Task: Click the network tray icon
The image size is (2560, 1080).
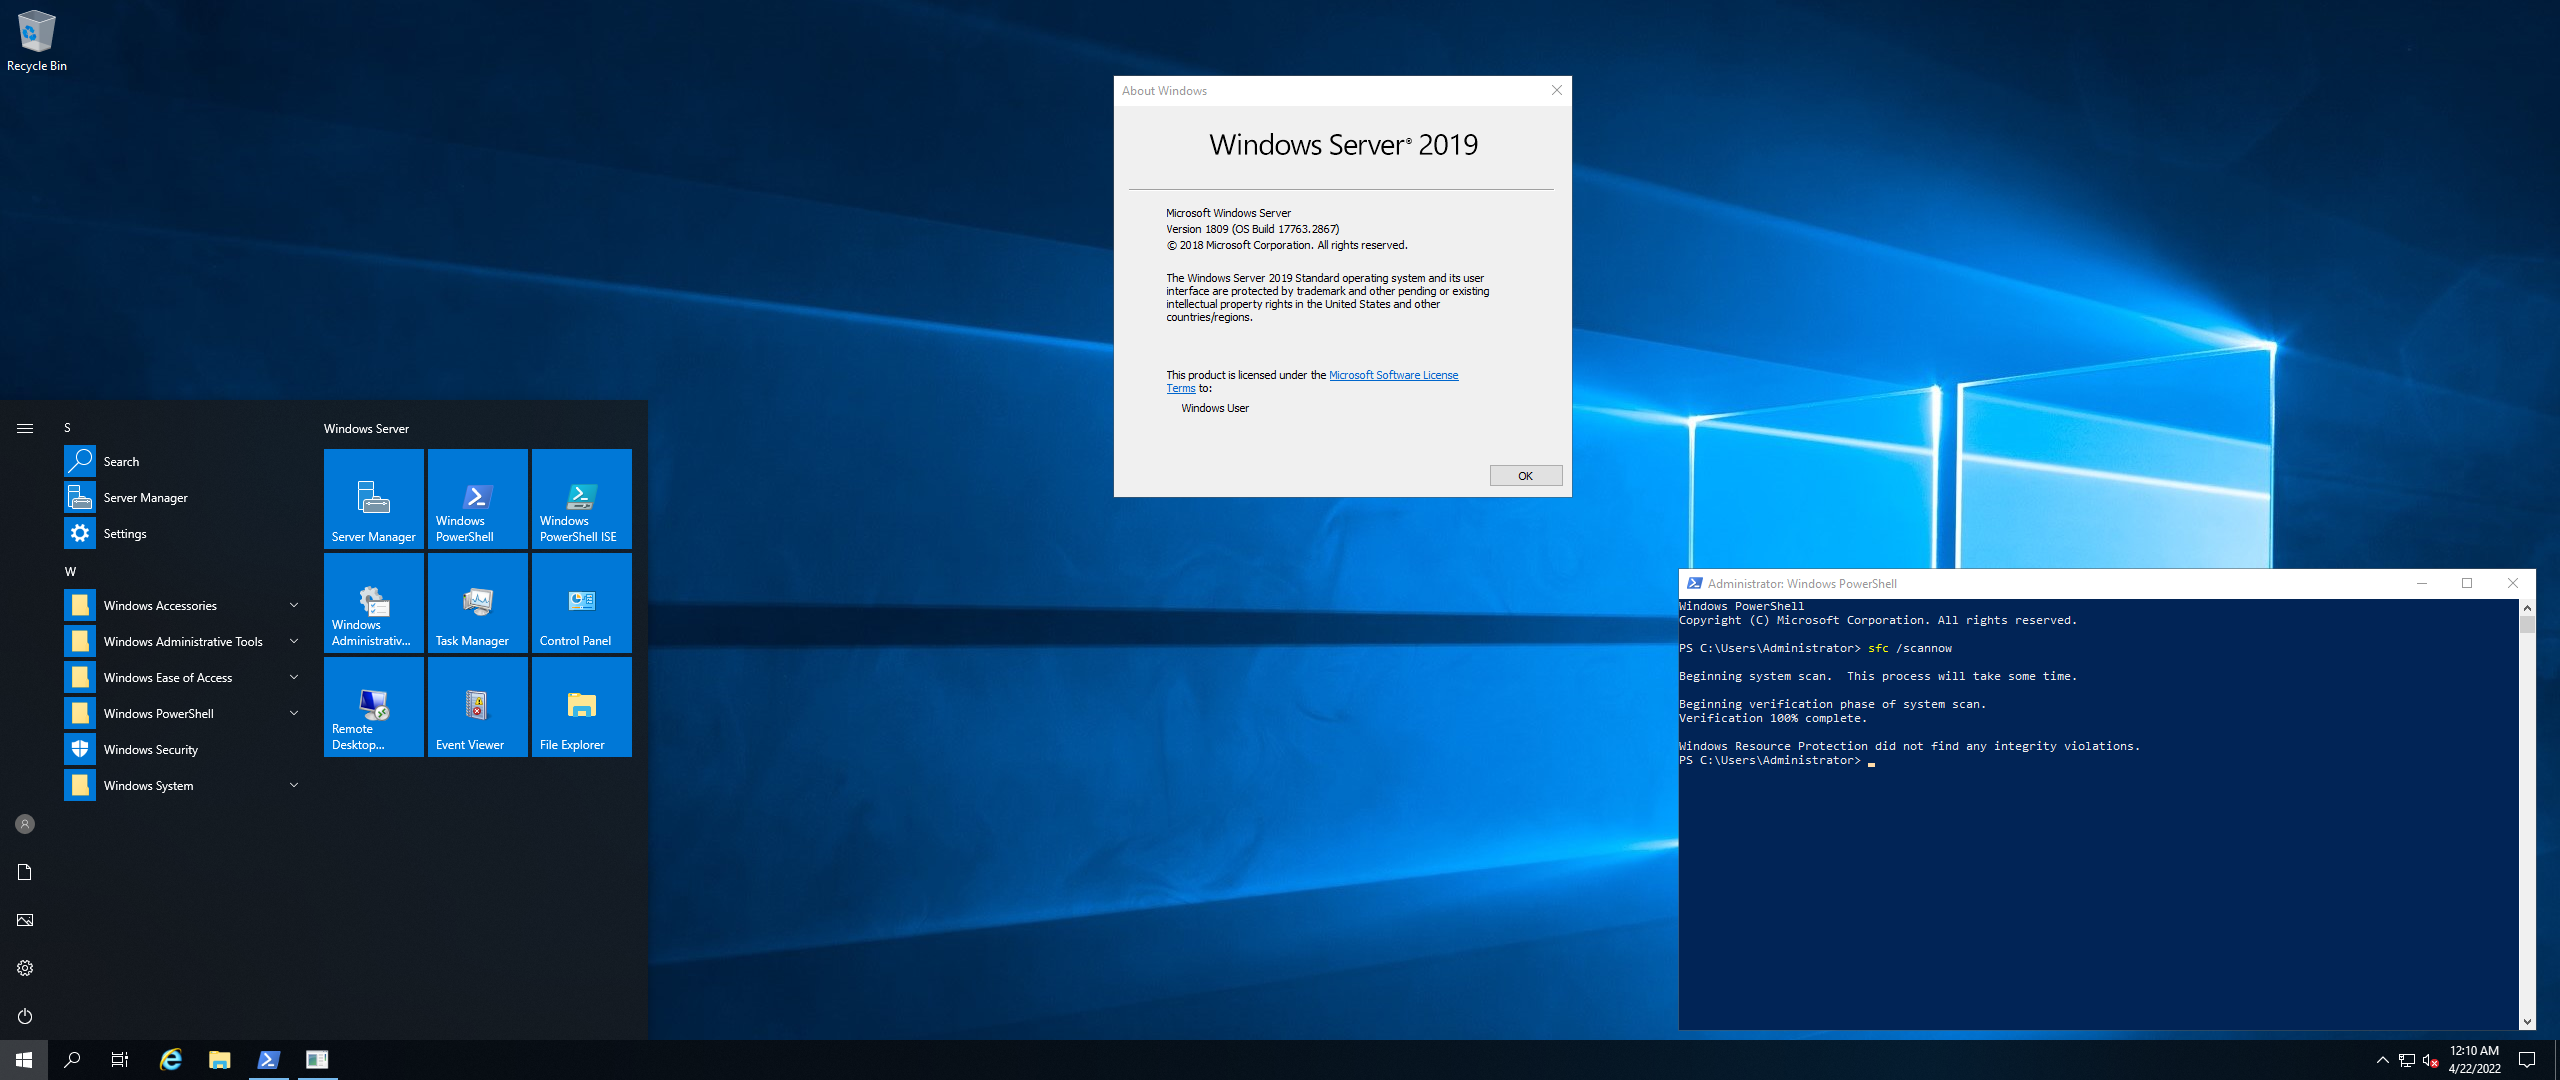Action: click(2407, 1060)
